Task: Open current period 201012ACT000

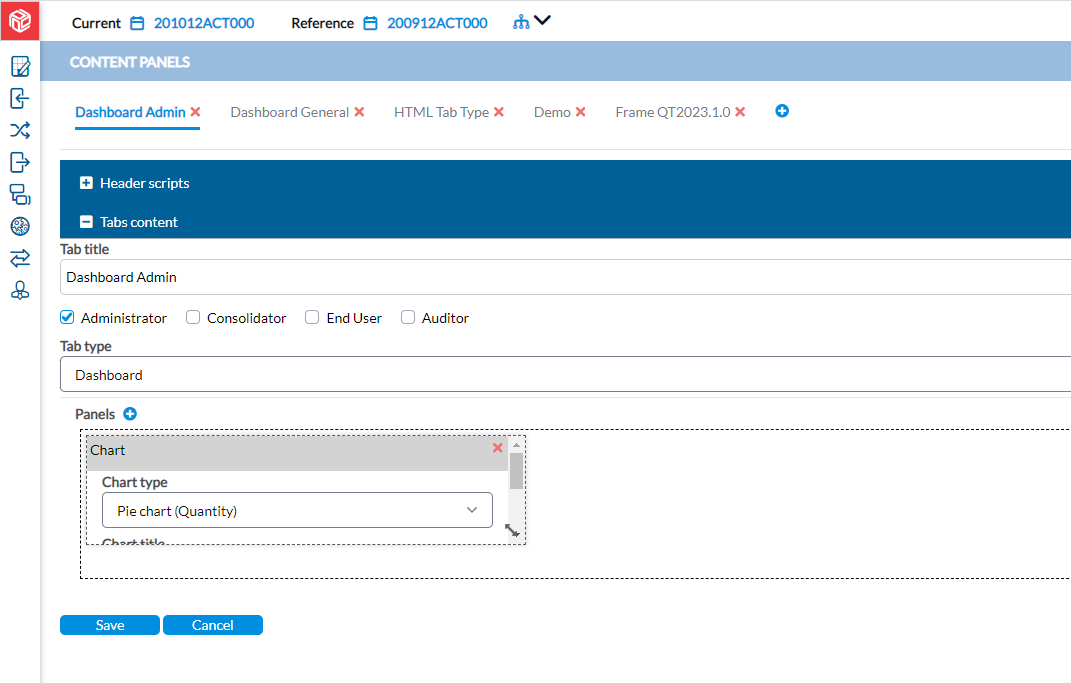Action: tap(204, 23)
